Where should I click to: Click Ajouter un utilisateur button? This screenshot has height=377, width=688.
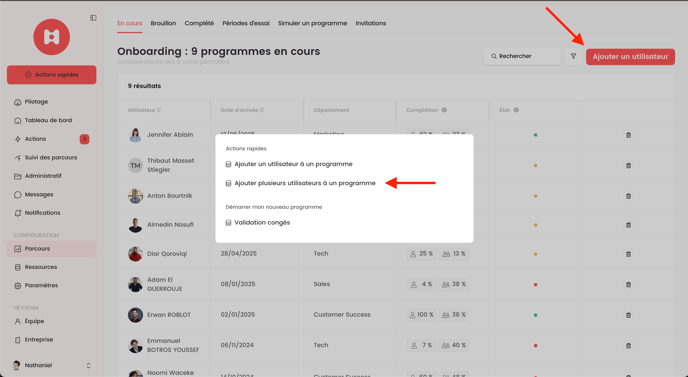(630, 57)
